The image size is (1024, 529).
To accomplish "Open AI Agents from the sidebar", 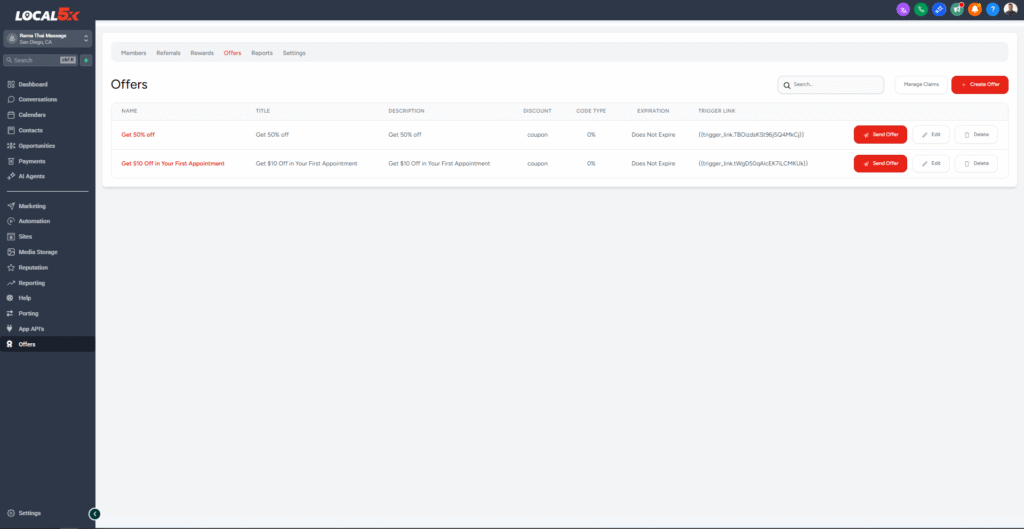I will click(x=31, y=176).
